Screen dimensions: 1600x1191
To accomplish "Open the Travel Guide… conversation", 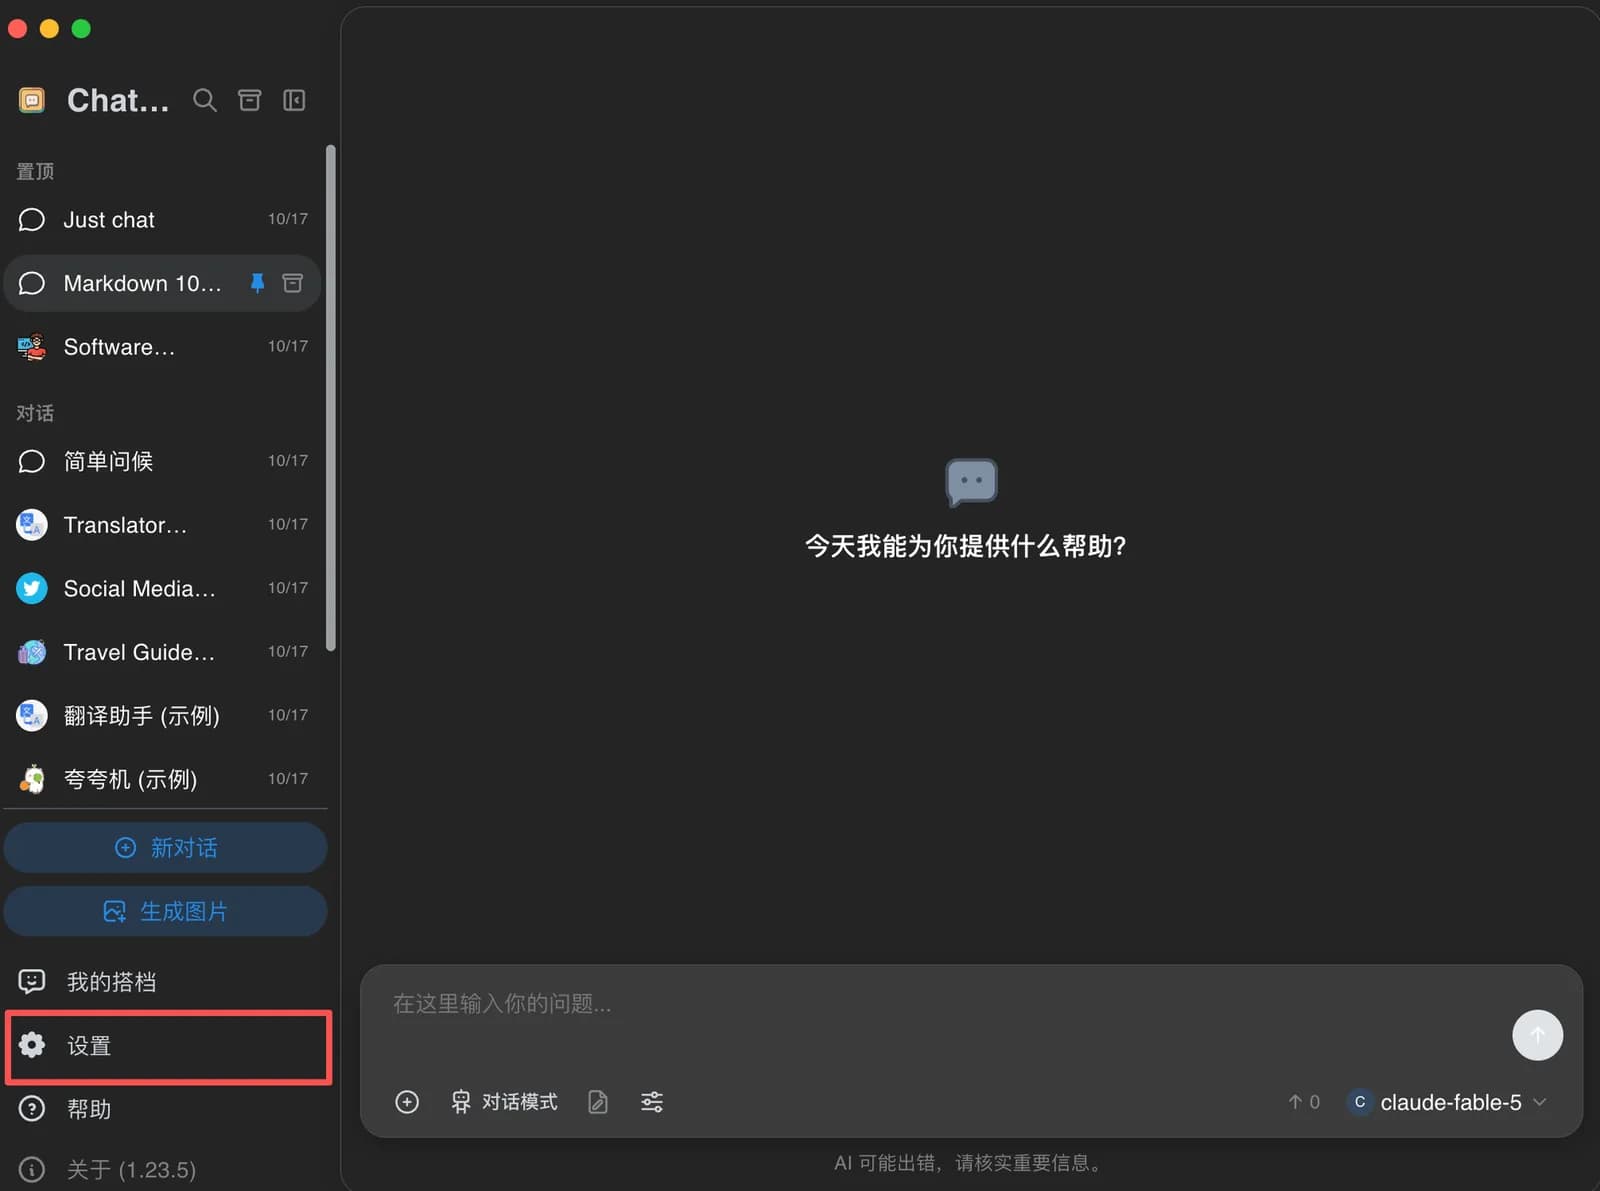I will coord(163,652).
